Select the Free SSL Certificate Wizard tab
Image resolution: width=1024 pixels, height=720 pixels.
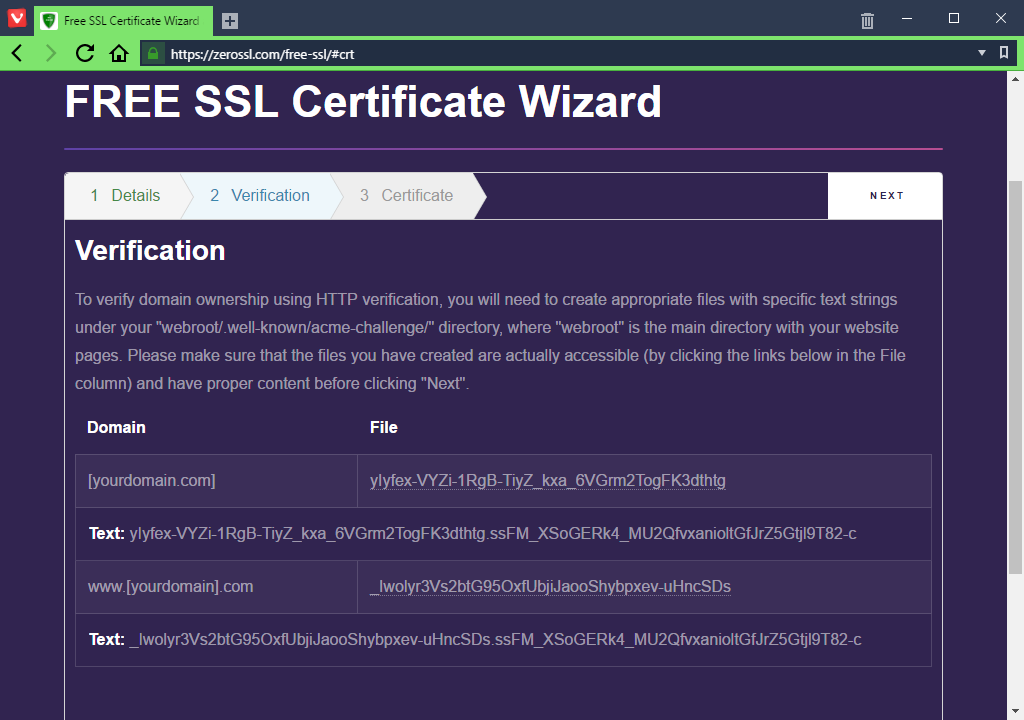123,21
